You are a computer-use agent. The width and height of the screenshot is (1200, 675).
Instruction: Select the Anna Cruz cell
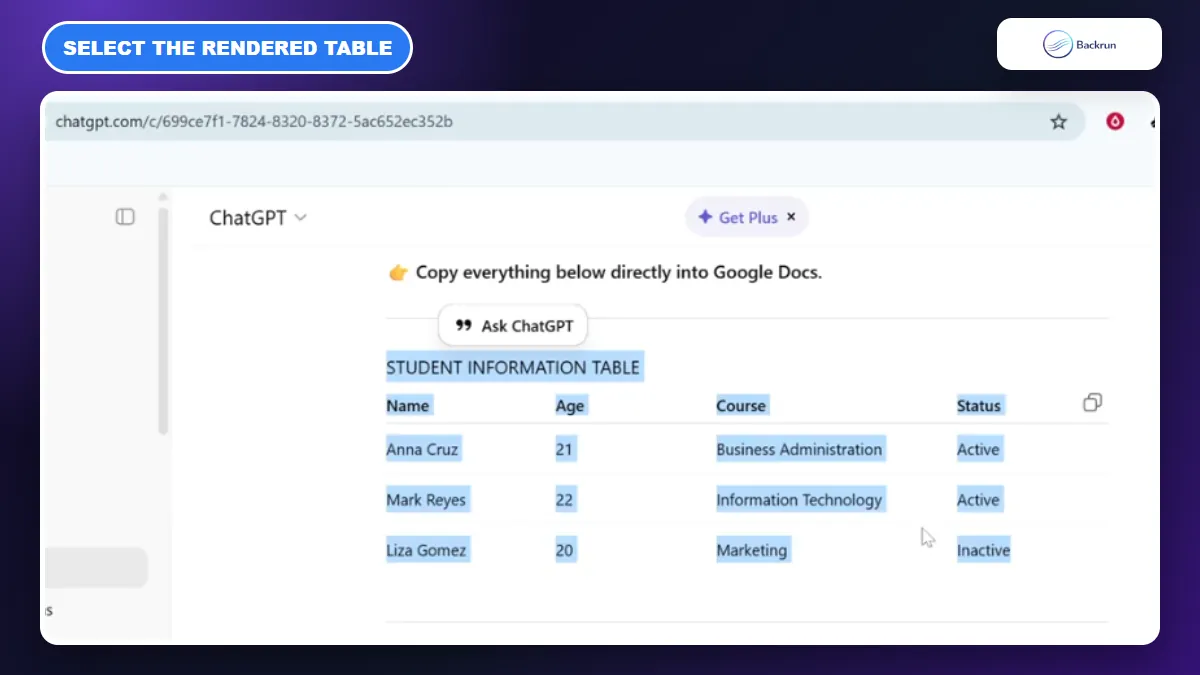click(x=422, y=450)
